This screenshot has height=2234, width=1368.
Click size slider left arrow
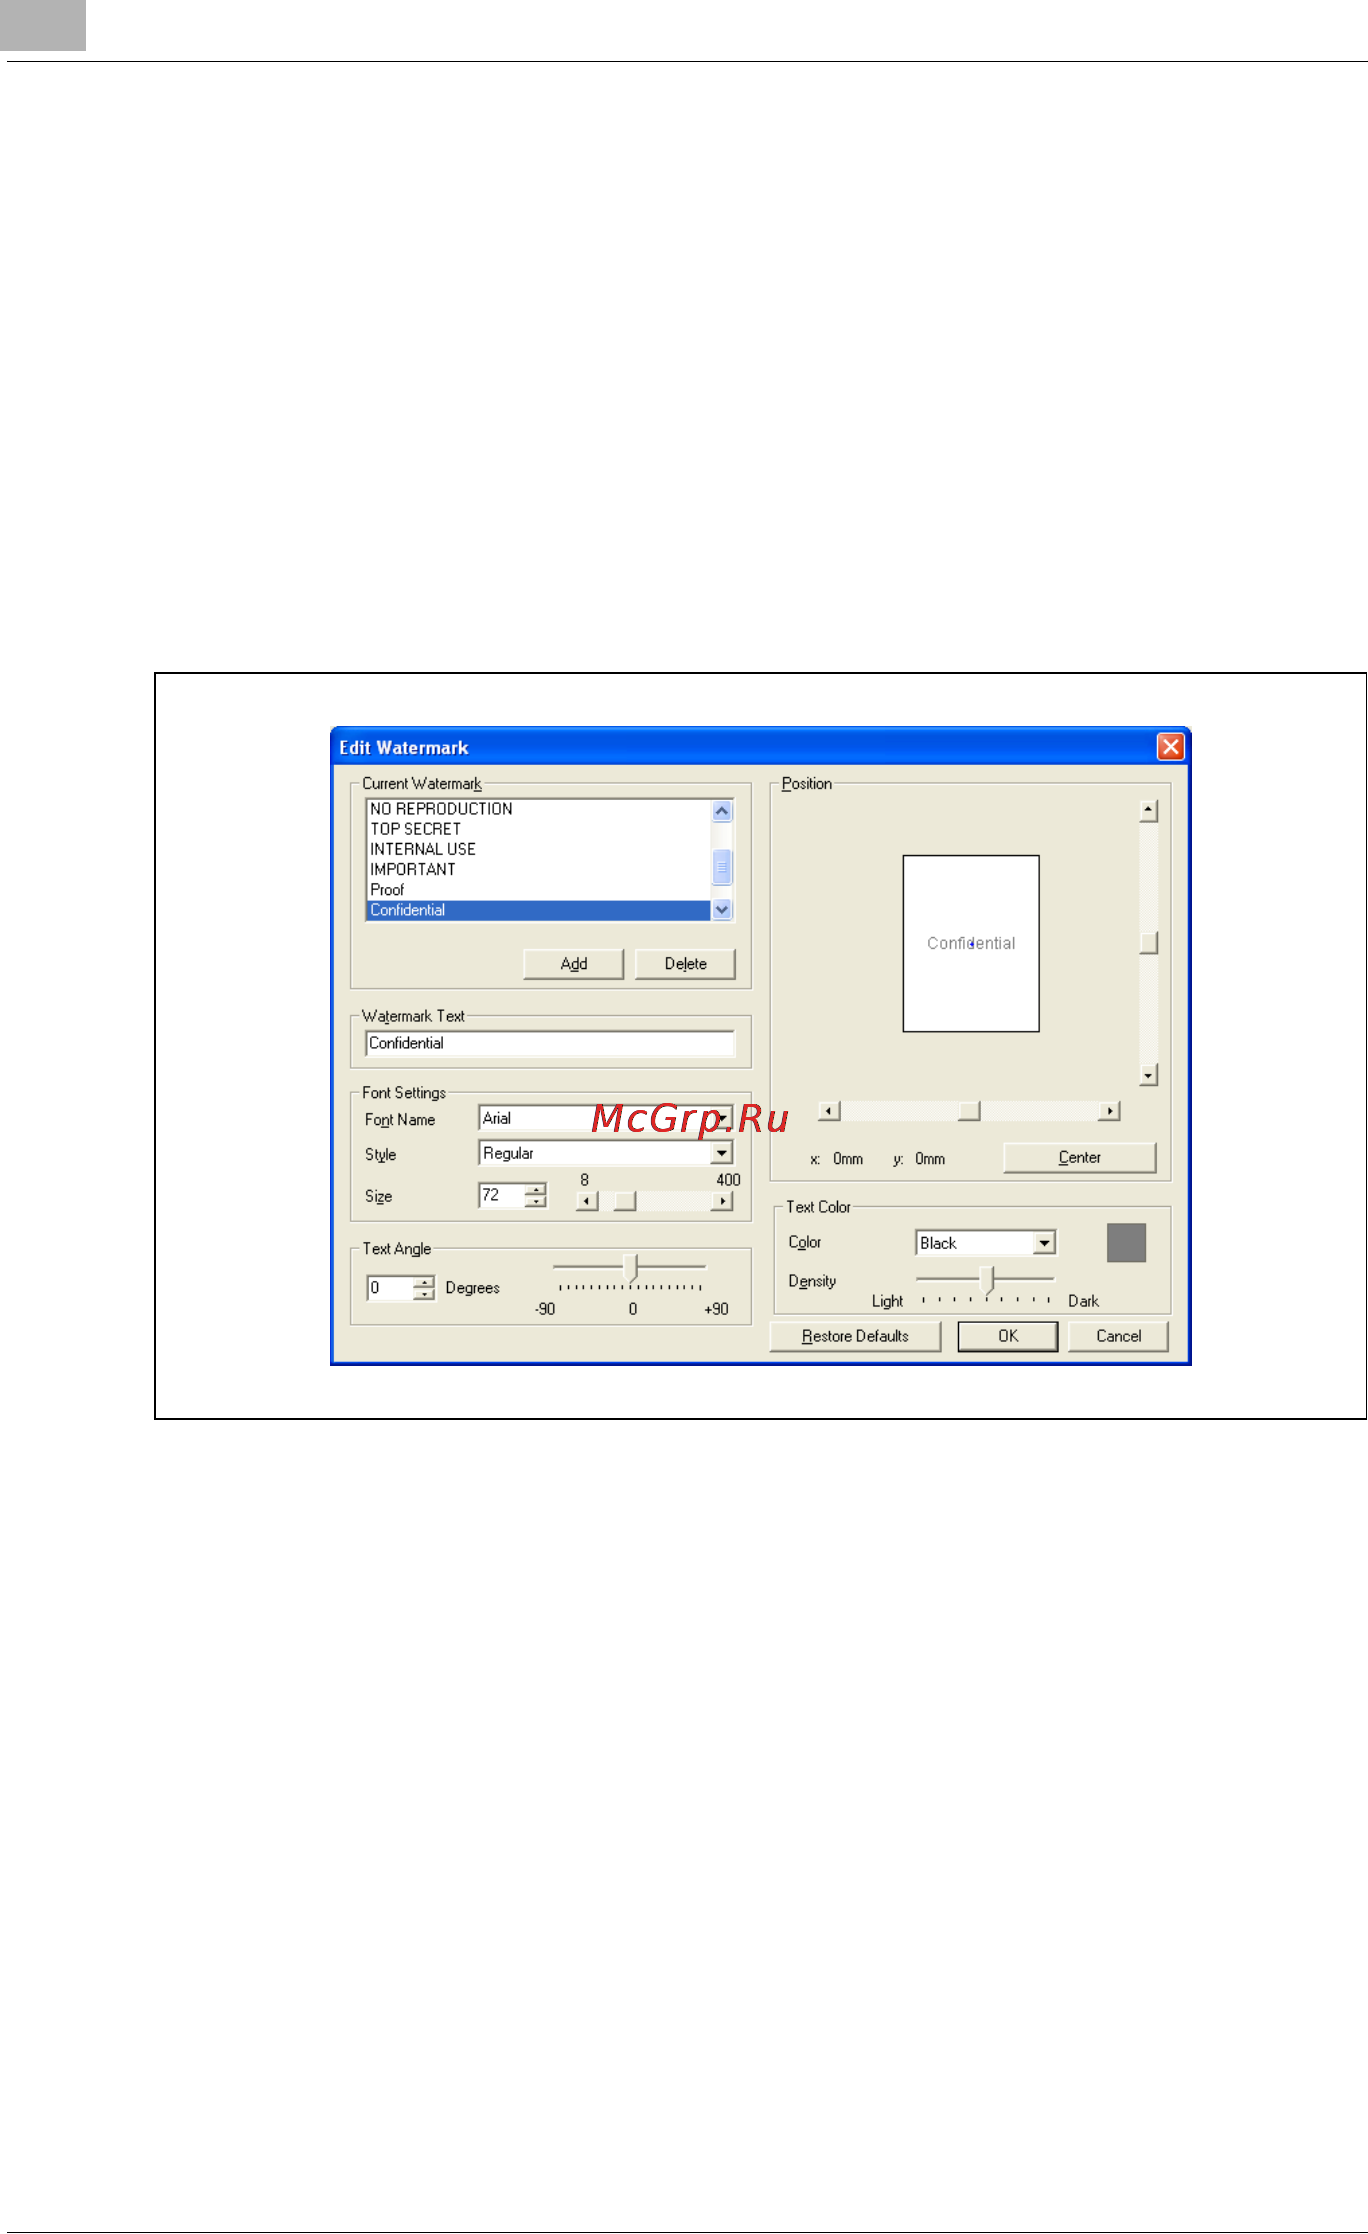point(587,1201)
